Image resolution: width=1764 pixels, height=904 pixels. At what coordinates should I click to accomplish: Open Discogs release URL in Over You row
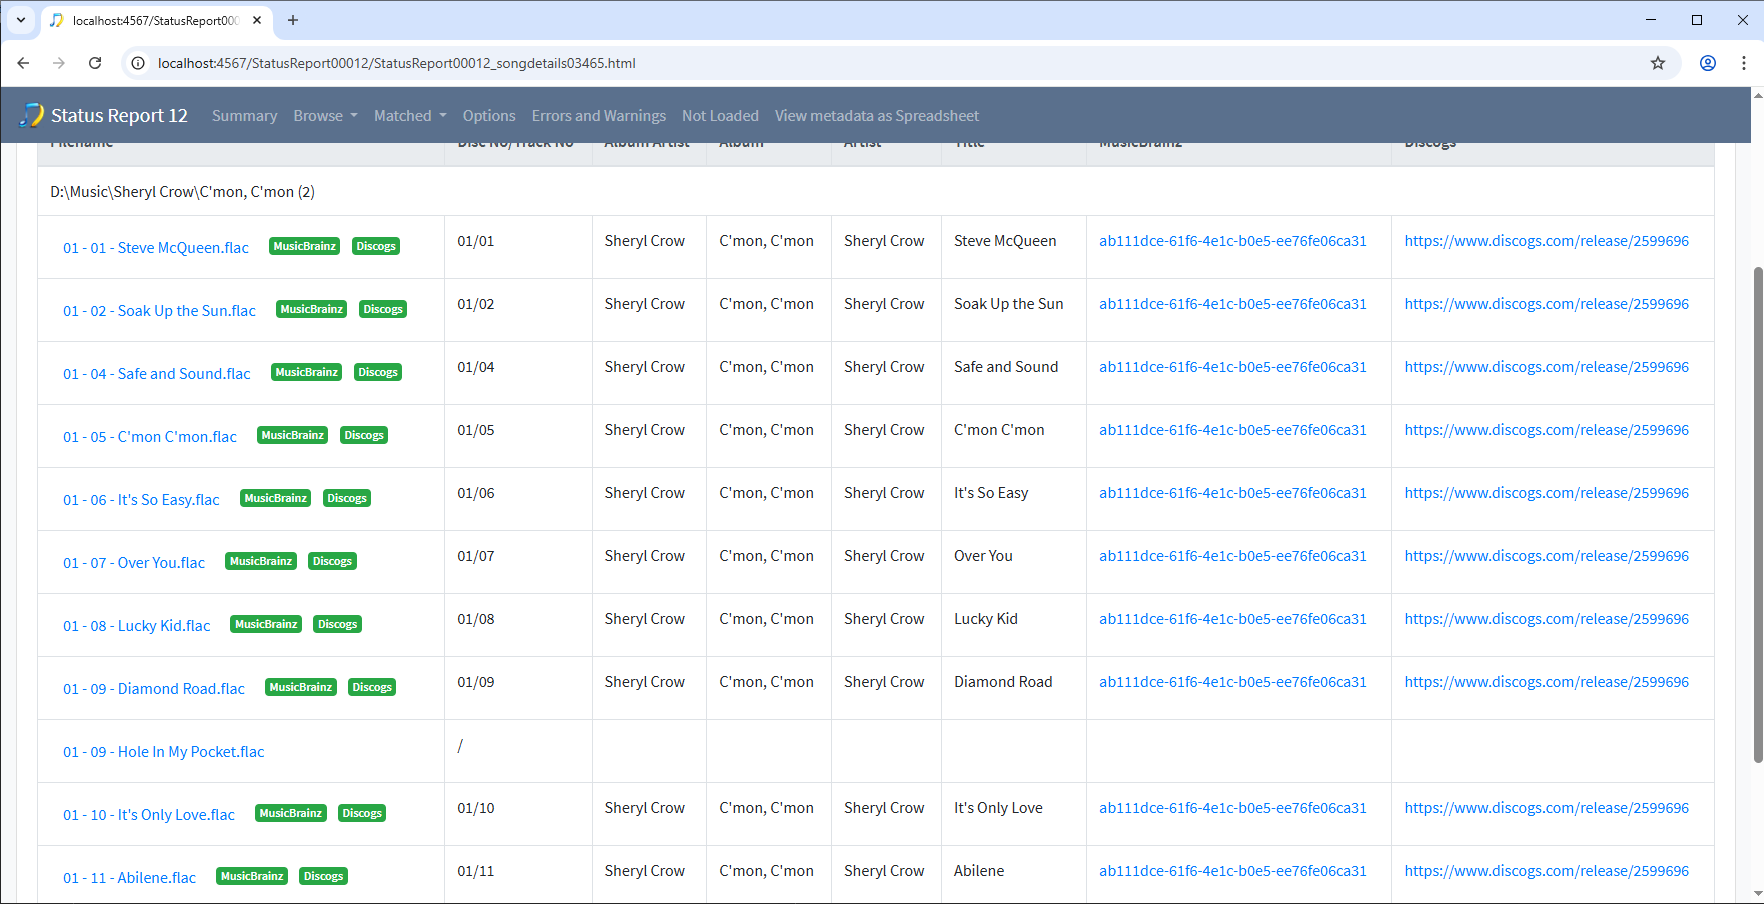1547,556
